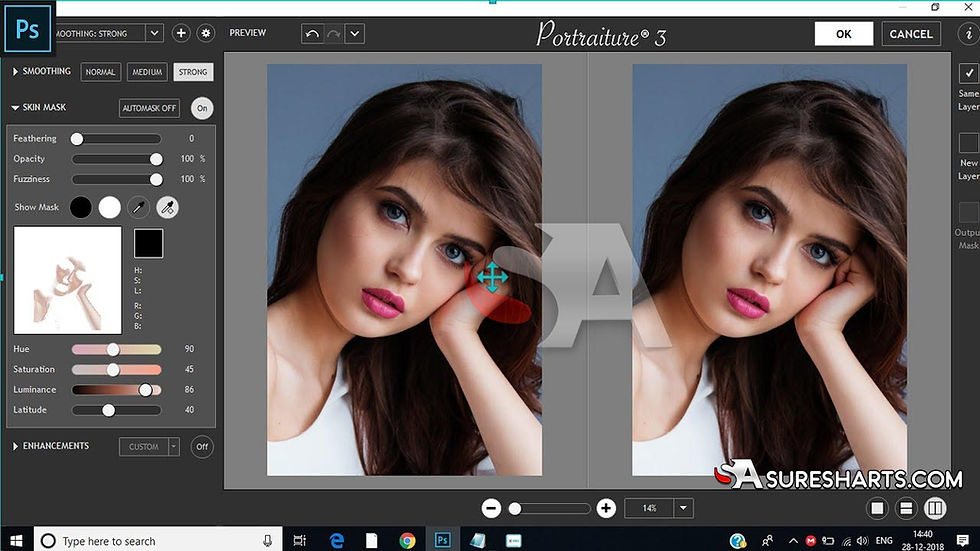Screen dimensions: 980x551
Task: Expand the ENHANCEMENTS section
Action: click(x=15, y=446)
